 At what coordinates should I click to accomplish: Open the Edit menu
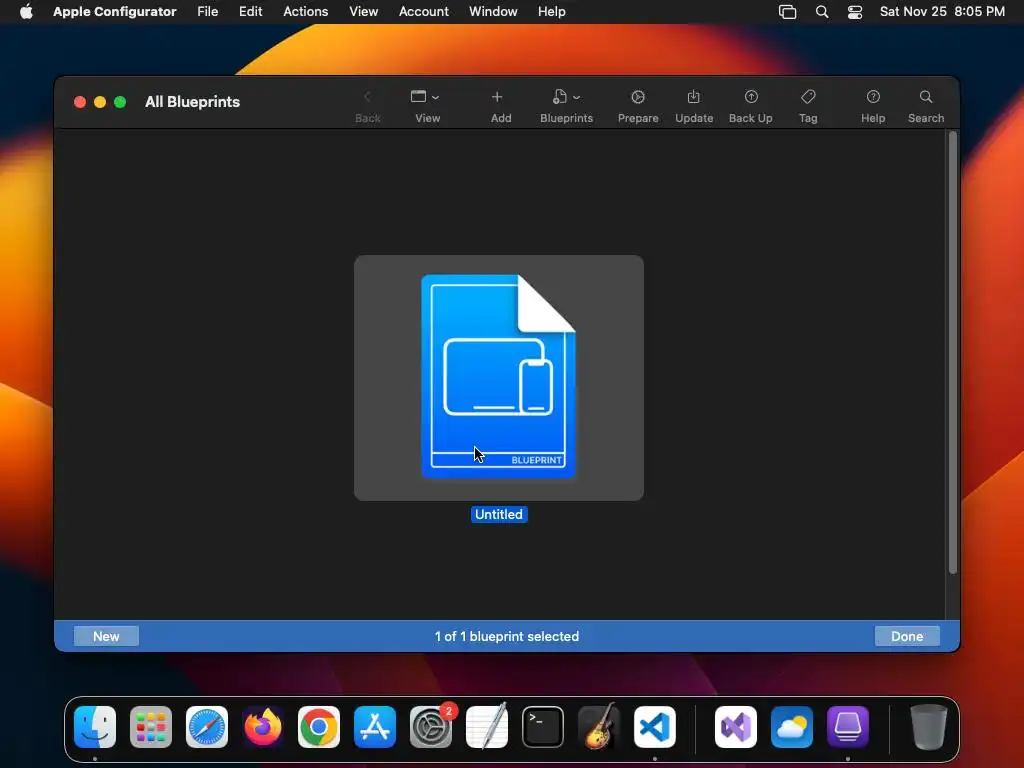[250, 12]
